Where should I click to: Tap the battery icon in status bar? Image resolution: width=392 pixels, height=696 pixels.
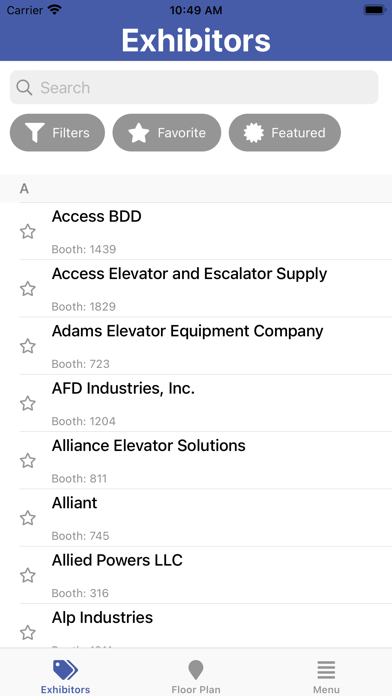(x=375, y=10)
